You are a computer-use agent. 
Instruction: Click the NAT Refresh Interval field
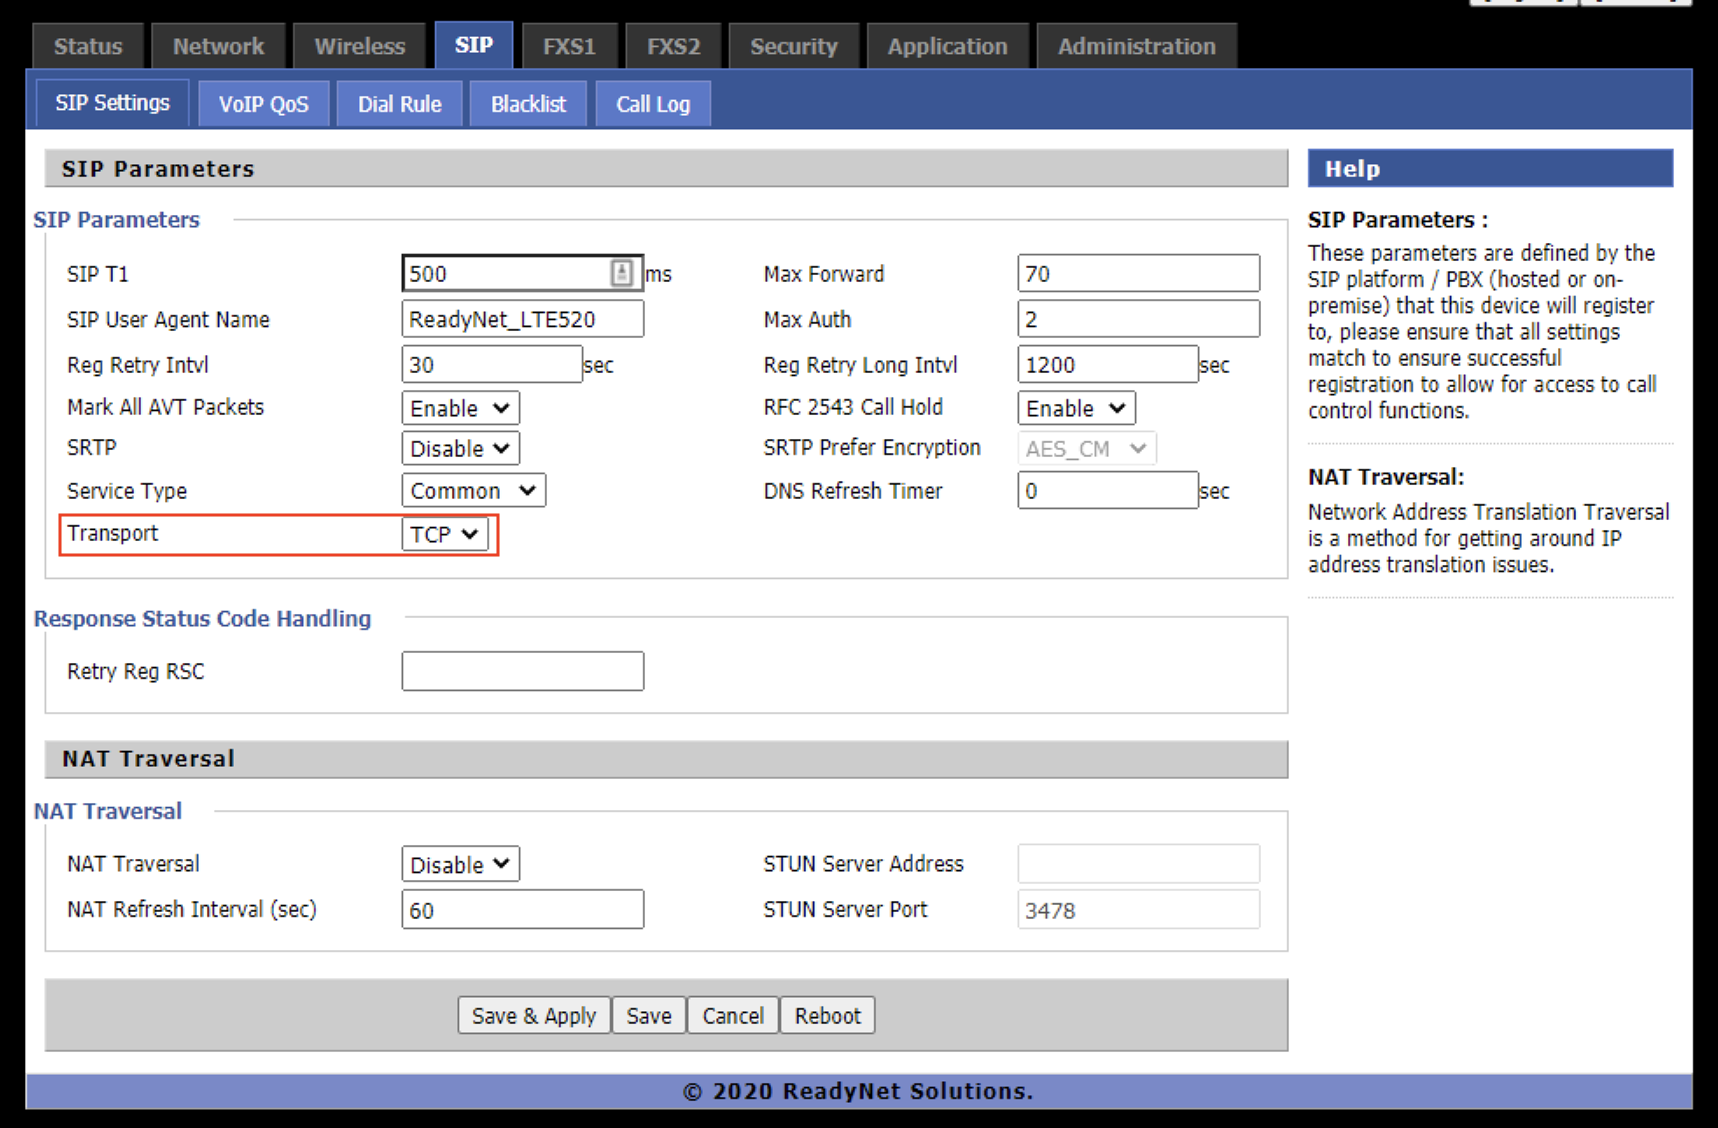coord(522,910)
